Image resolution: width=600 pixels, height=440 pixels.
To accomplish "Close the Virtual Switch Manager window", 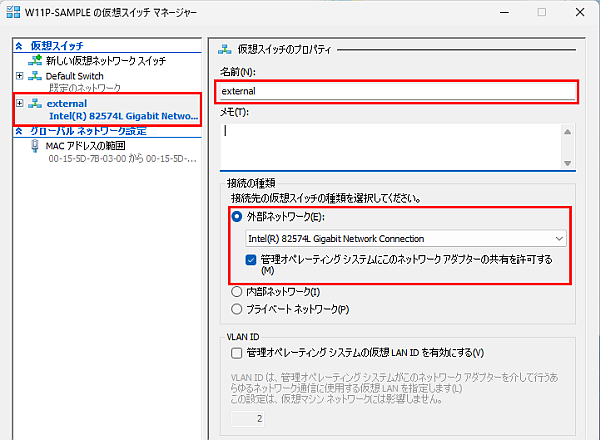I will tap(580, 12).
